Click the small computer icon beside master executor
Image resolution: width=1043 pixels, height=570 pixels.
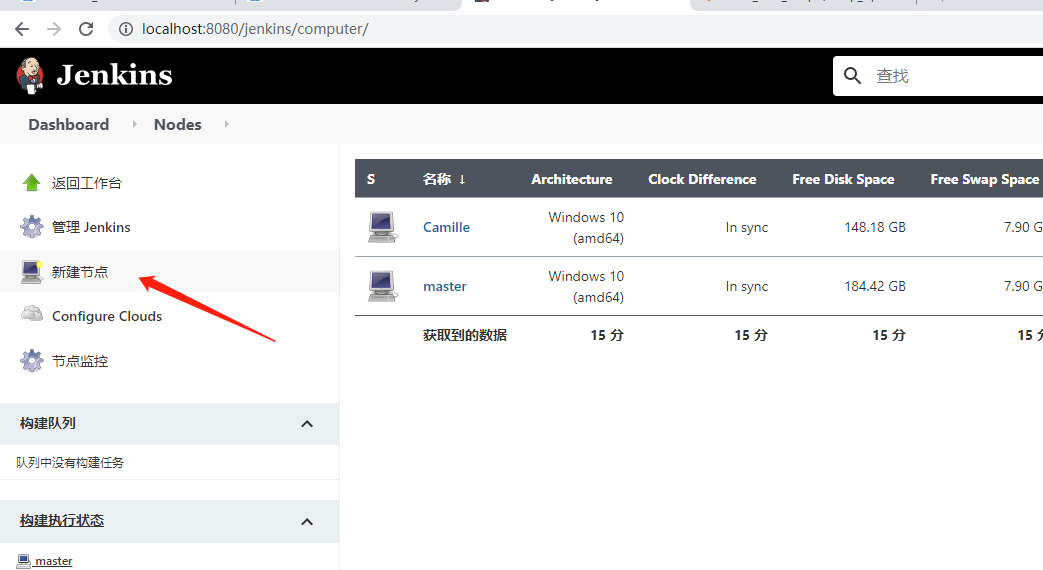(x=24, y=561)
